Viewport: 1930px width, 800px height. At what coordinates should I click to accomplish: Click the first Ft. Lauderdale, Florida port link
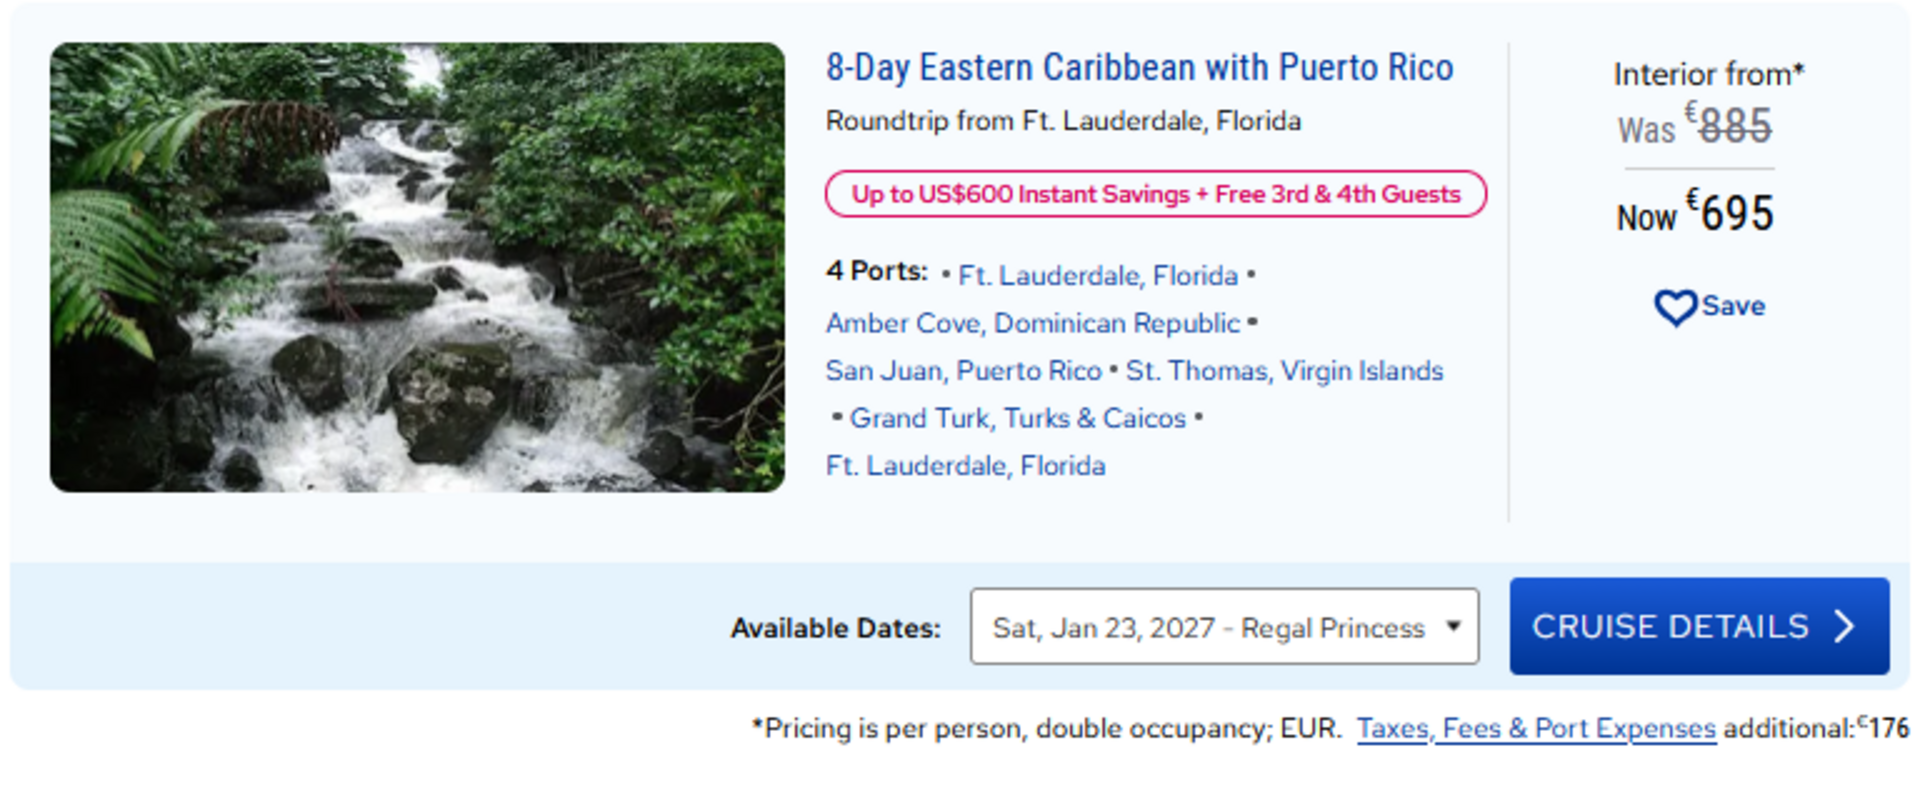[1098, 276]
